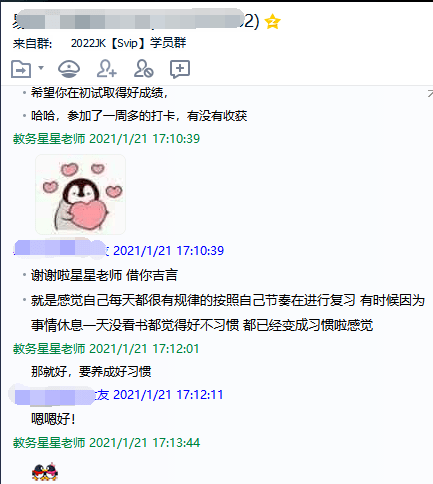This screenshot has width=433, height=484.
Task: Open the 2022JK【Svip】学员群 group link
Action: pyautogui.click(x=128, y=43)
